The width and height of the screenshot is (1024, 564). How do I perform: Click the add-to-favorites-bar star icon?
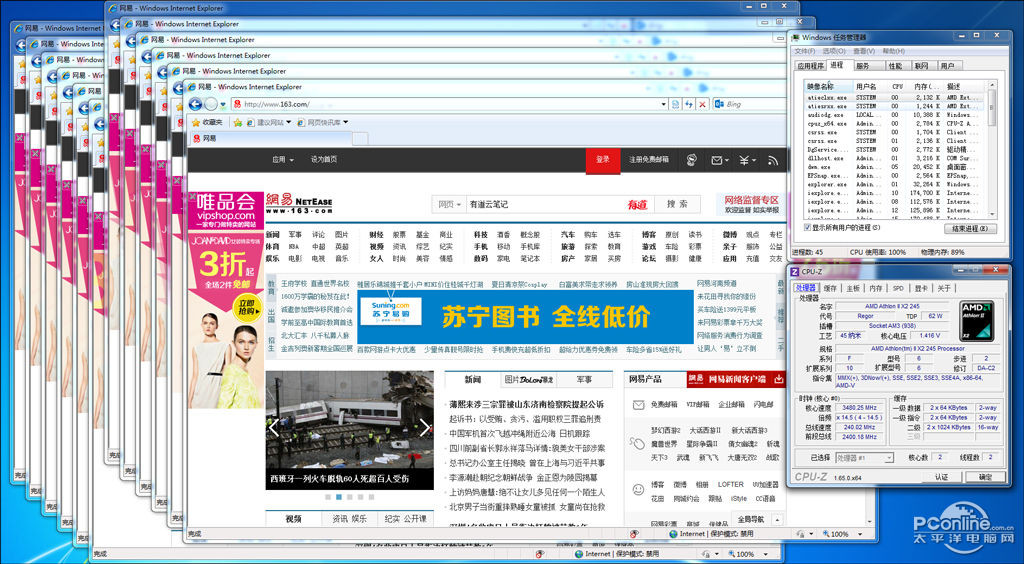point(238,122)
